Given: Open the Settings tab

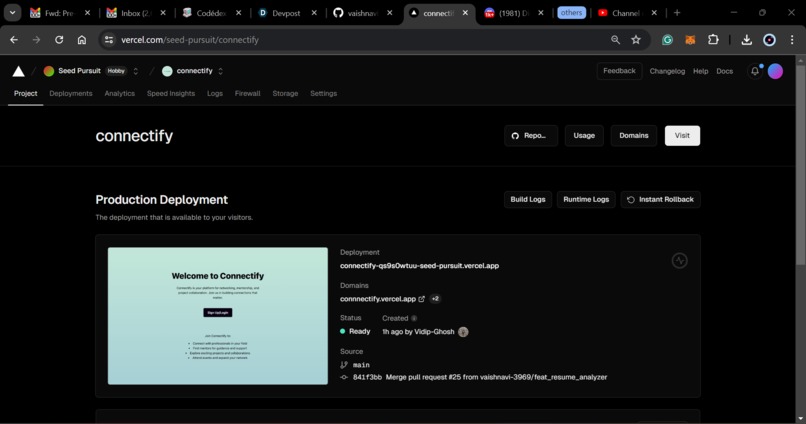Looking at the screenshot, I should point(323,94).
